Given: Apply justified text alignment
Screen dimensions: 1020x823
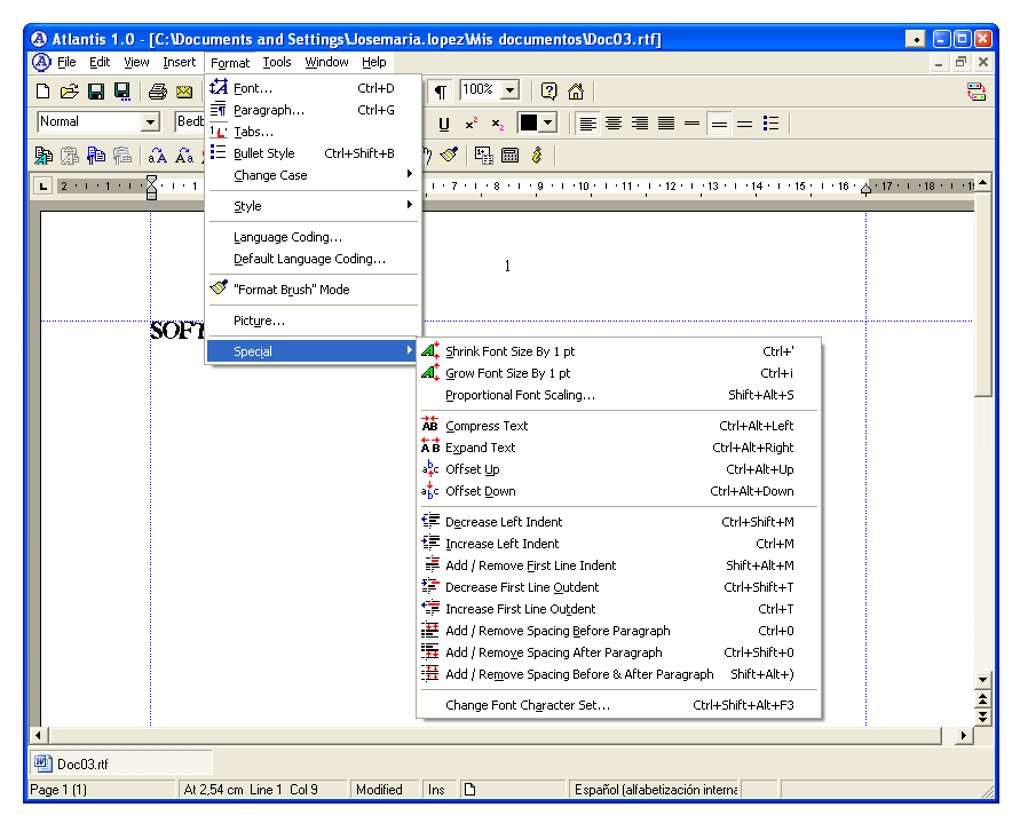Looking at the screenshot, I should coord(666,124).
